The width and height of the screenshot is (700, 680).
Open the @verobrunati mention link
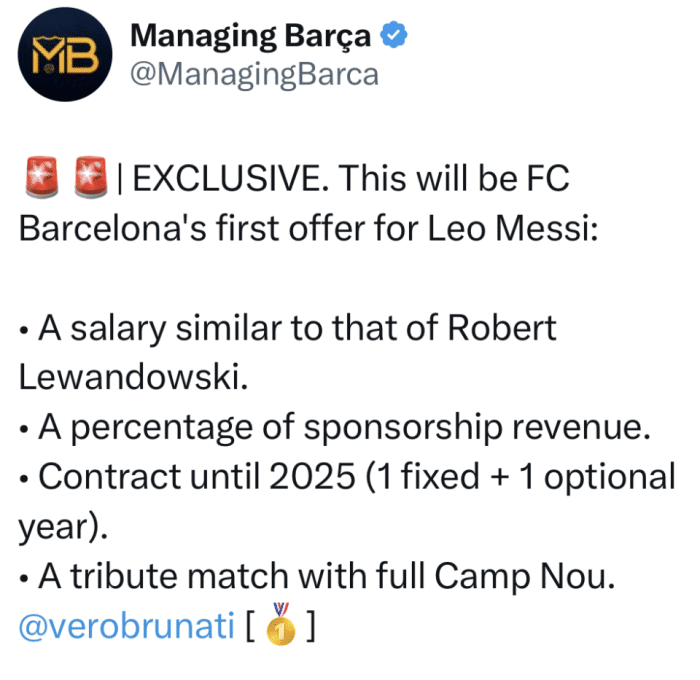click(125, 626)
